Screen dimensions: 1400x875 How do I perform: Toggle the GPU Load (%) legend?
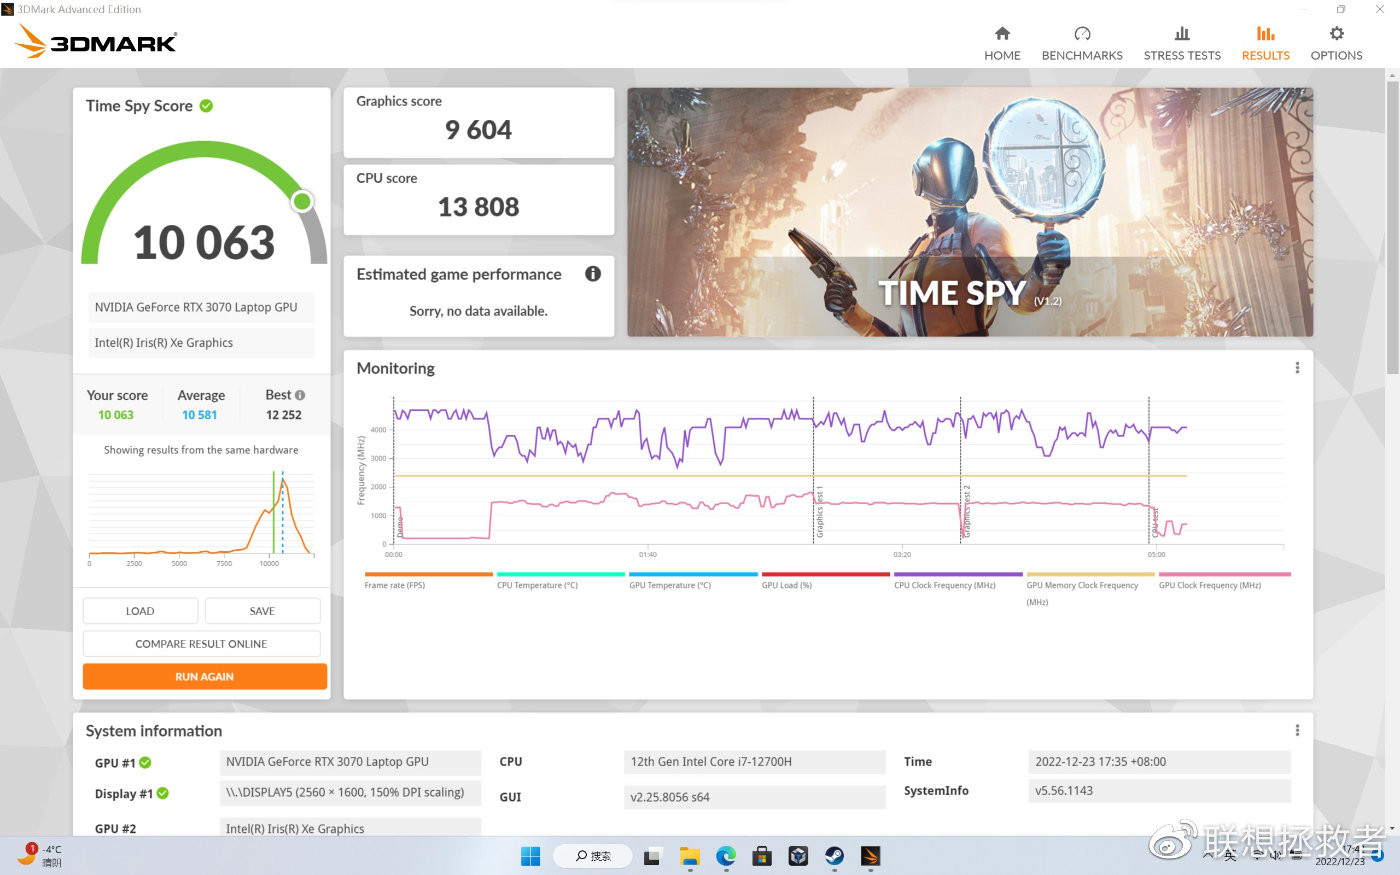(825, 581)
